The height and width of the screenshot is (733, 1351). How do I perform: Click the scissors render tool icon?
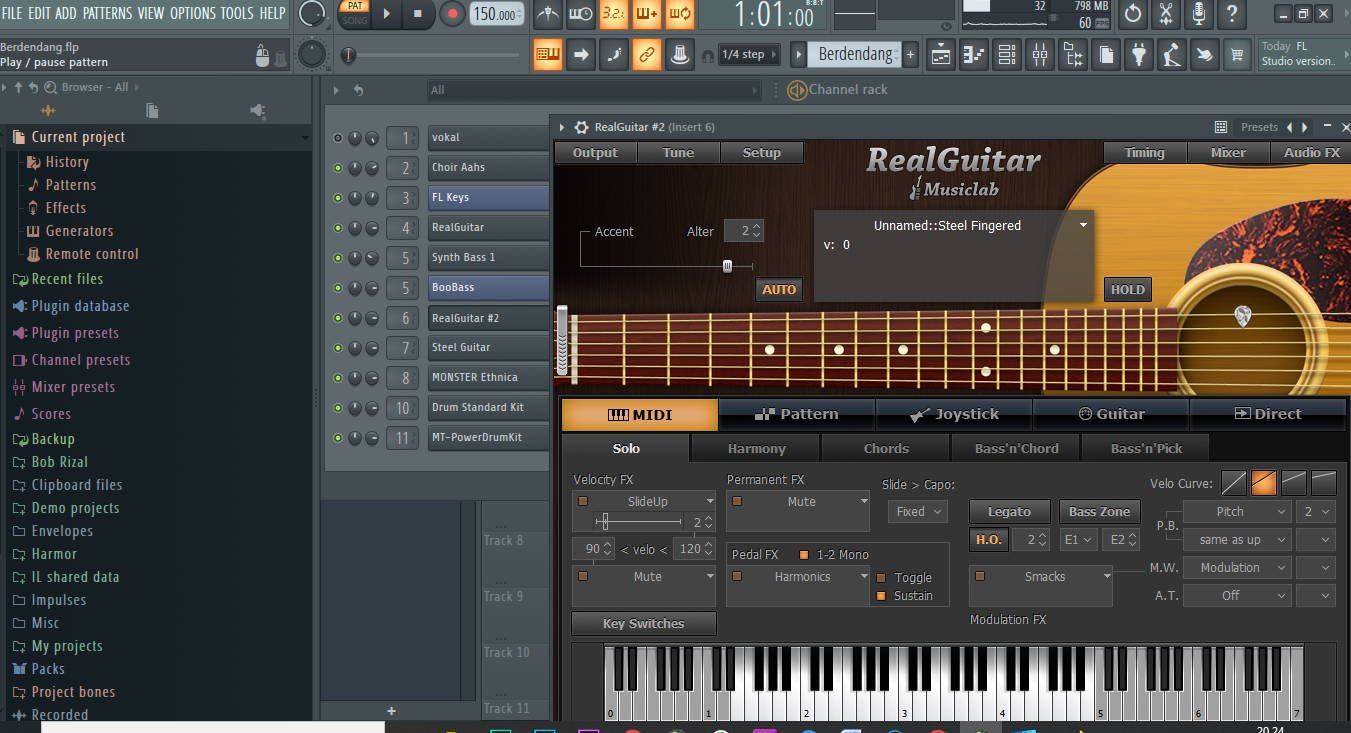coord(1166,14)
